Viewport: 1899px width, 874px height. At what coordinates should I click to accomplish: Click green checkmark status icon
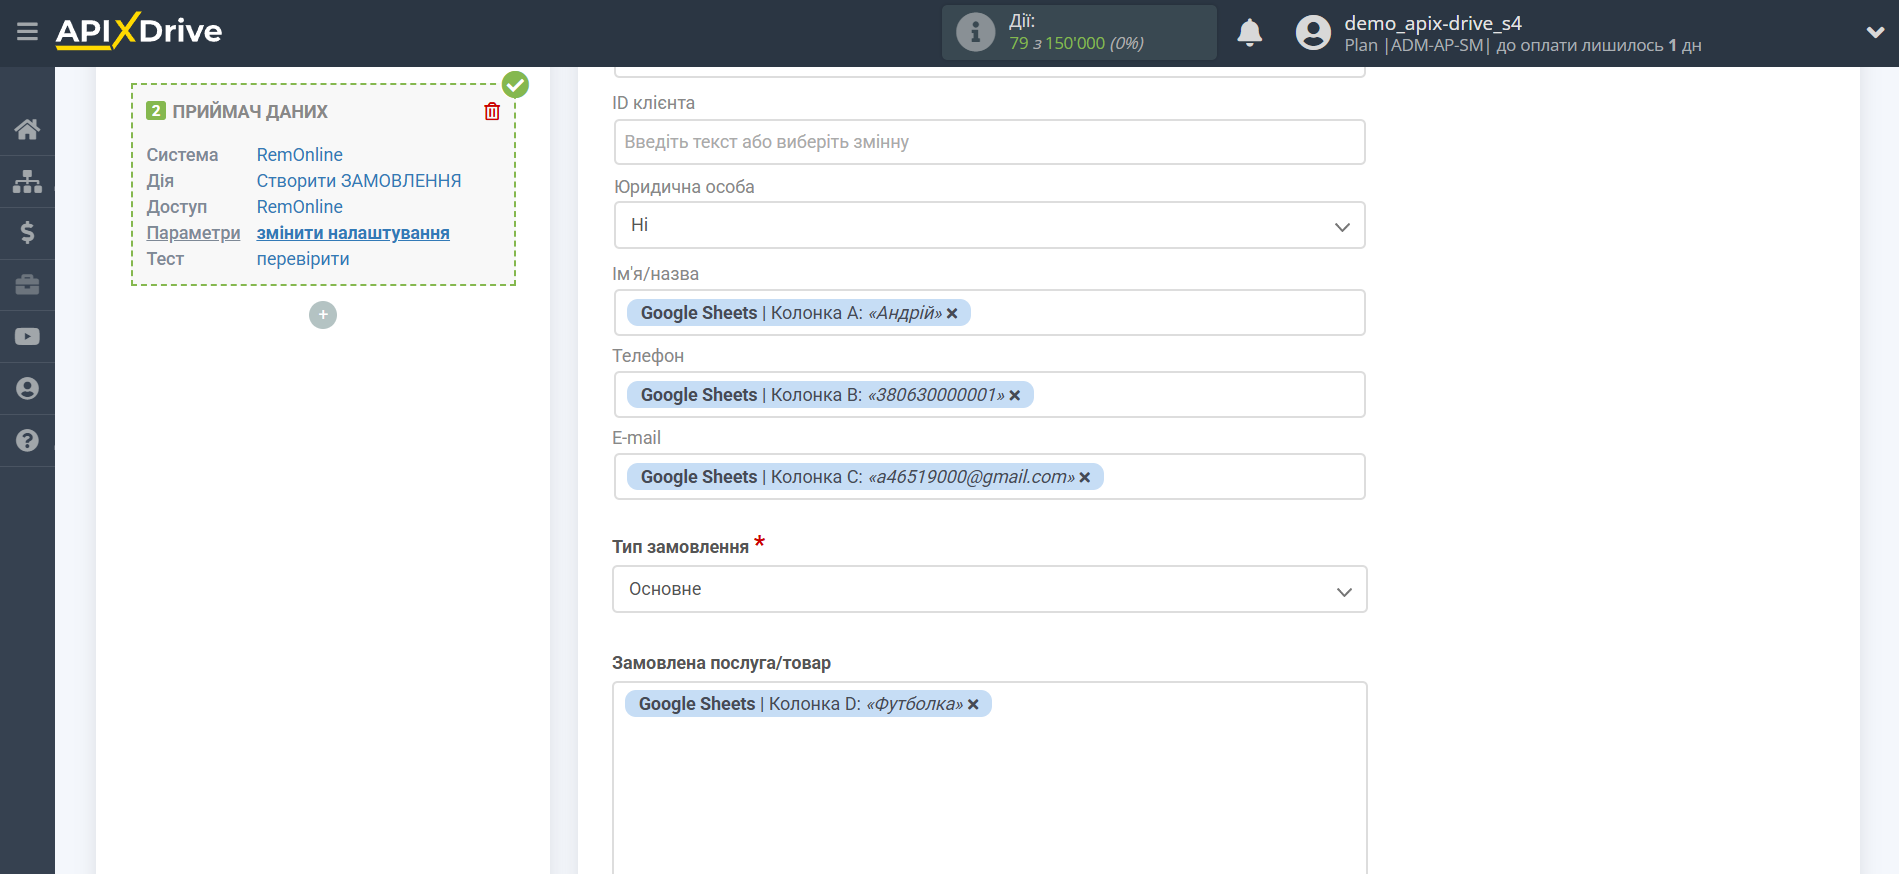tap(515, 85)
